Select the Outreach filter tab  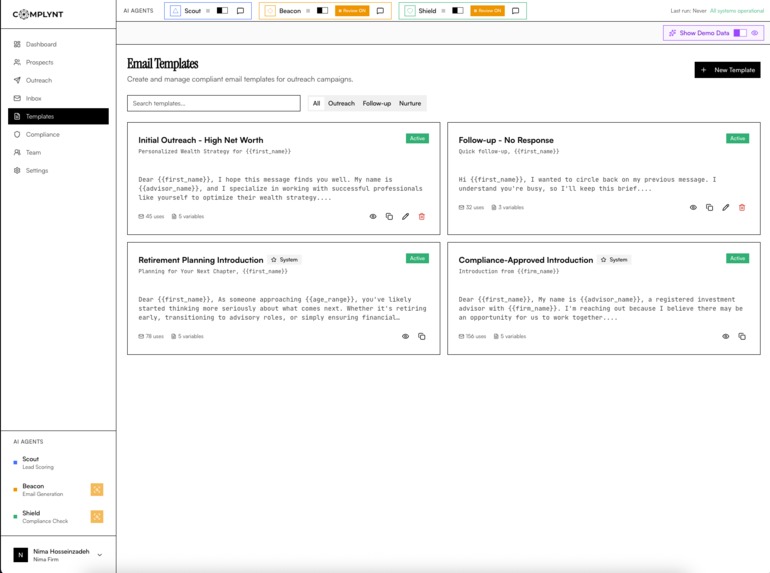click(341, 104)
